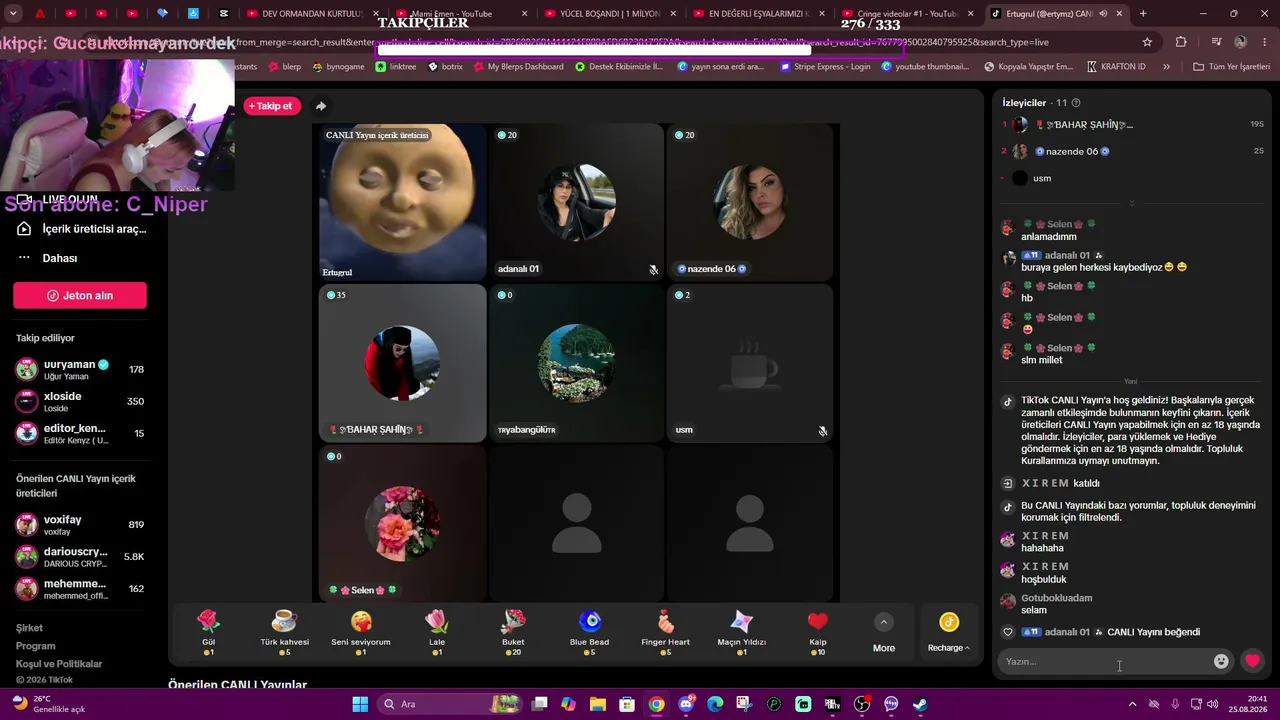This screenshot has width=1280, height=720.
Task: Click muted microphone icon on usm tile
Action: pos(822,430)
